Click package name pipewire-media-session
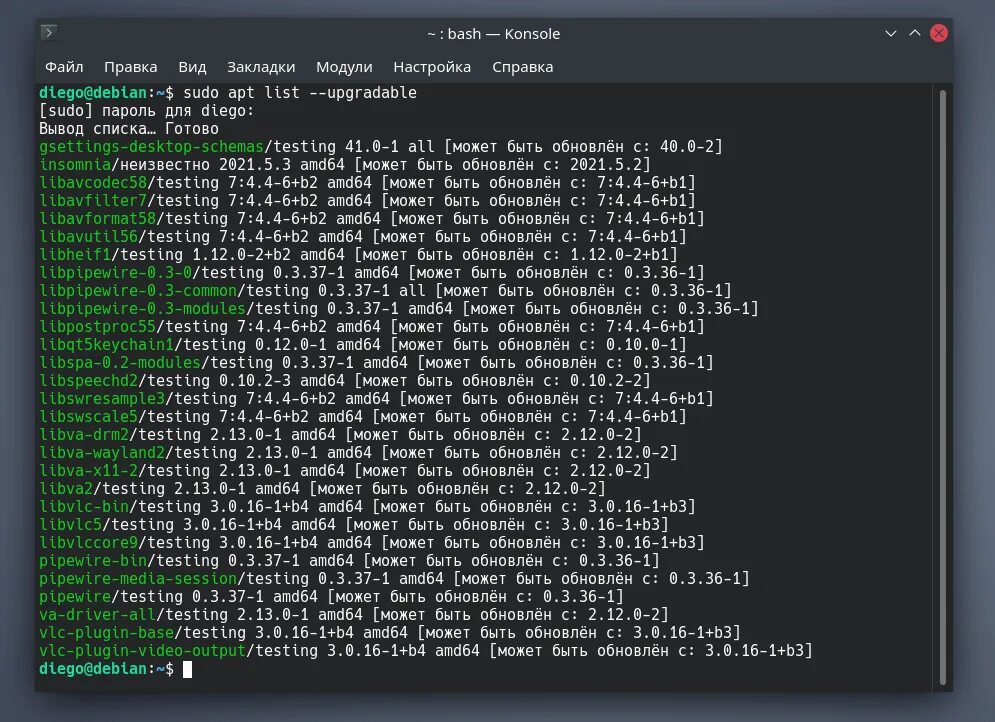The height and width of the screenshot is (722, 995). (138, 579)
